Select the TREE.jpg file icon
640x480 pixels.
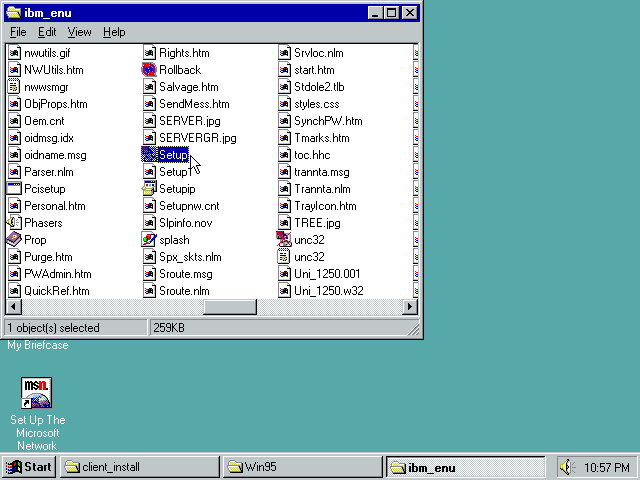click(284, 223)
